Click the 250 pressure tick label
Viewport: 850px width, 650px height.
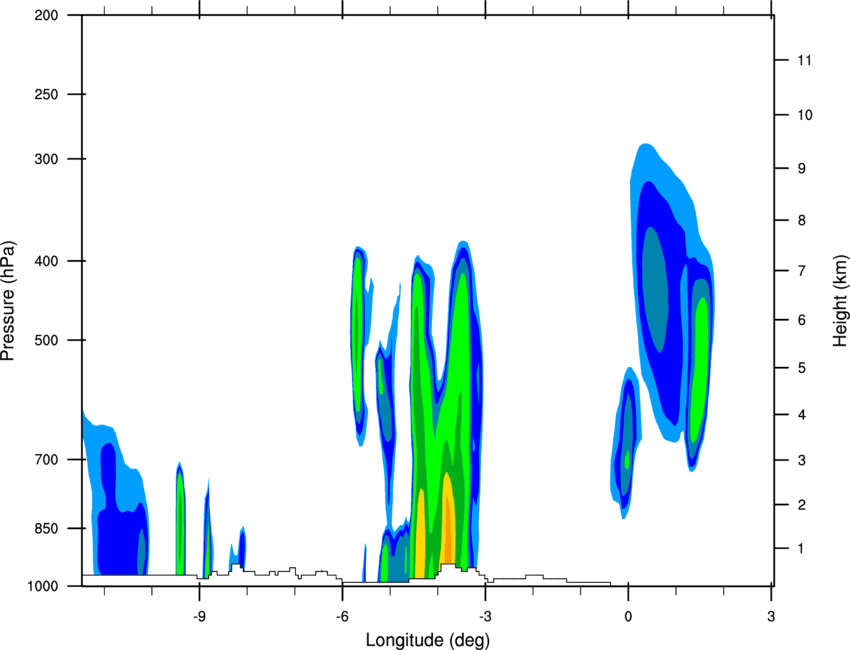tap(46, 94)
